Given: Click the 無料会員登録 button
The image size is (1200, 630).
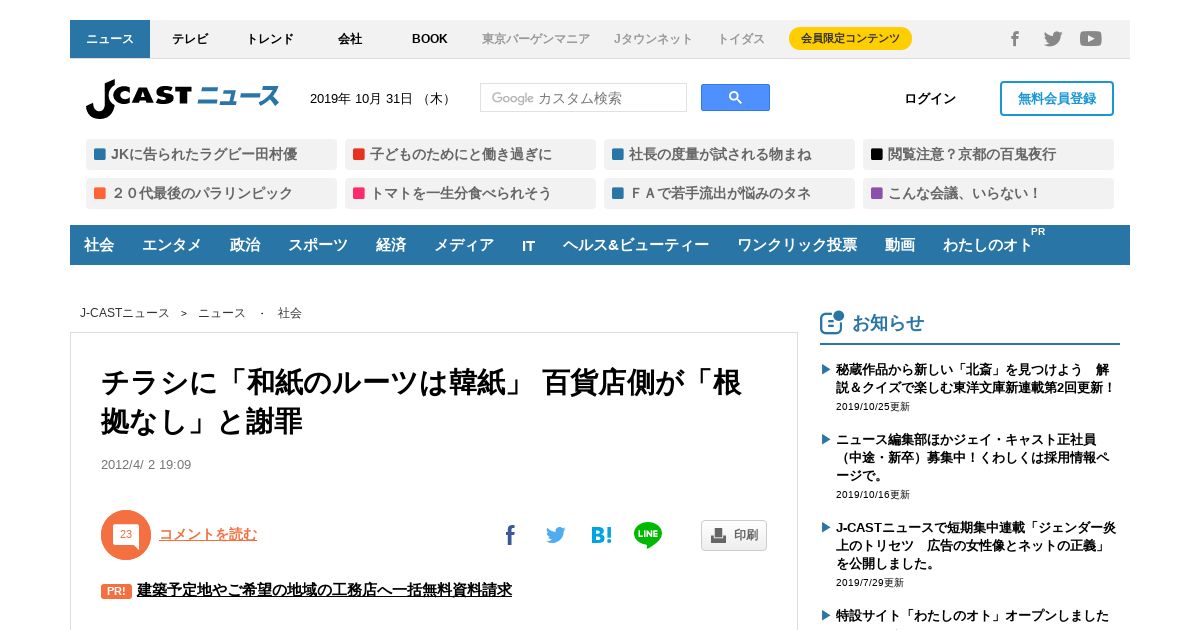Looking at the screenshot, I should coord(1057,98).
